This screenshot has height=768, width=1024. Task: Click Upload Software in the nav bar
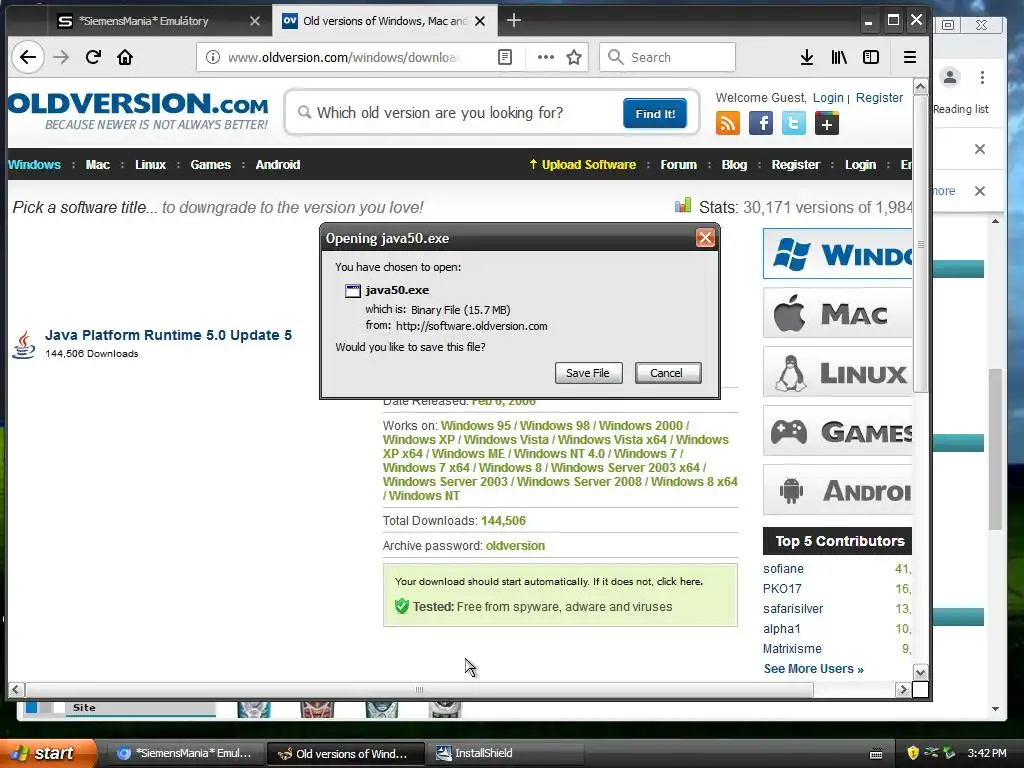[582, 165]
